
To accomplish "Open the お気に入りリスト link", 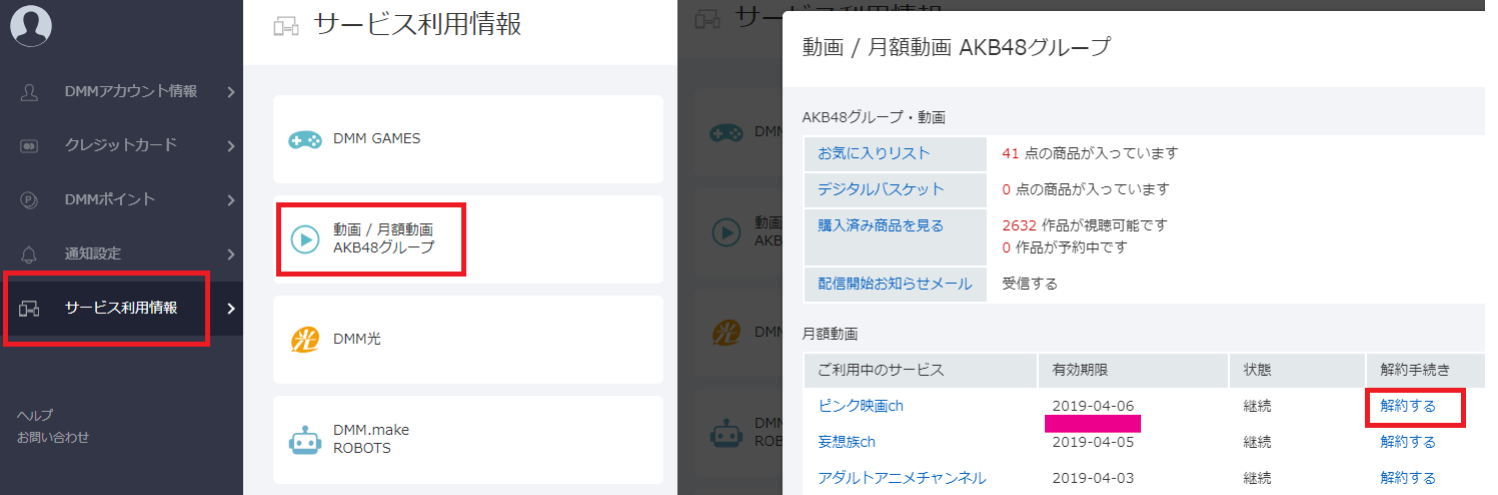I will (x=874, y=153).
